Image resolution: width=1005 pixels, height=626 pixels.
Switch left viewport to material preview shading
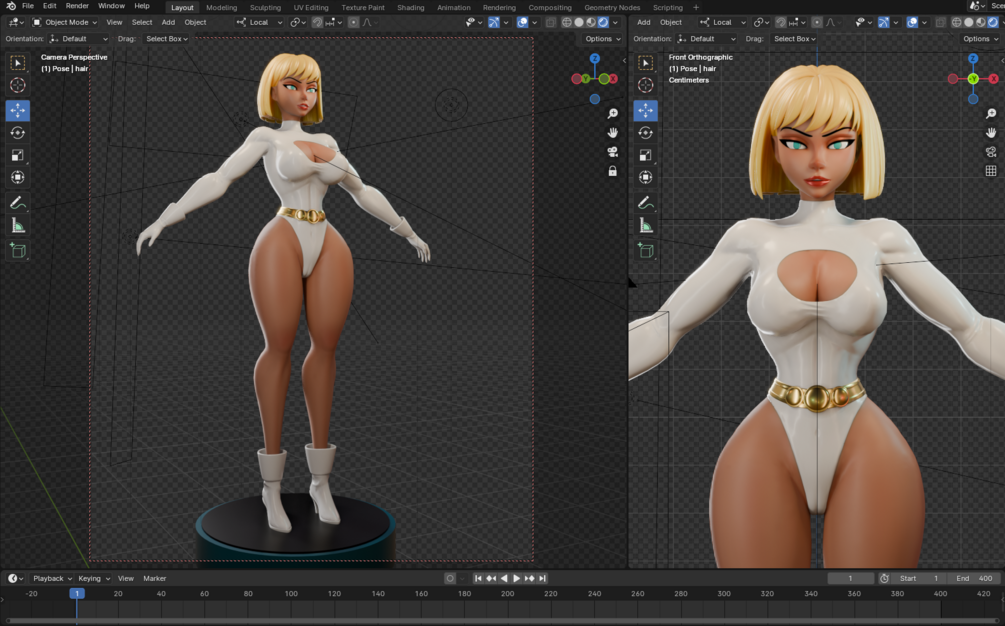tap(591, 22)
